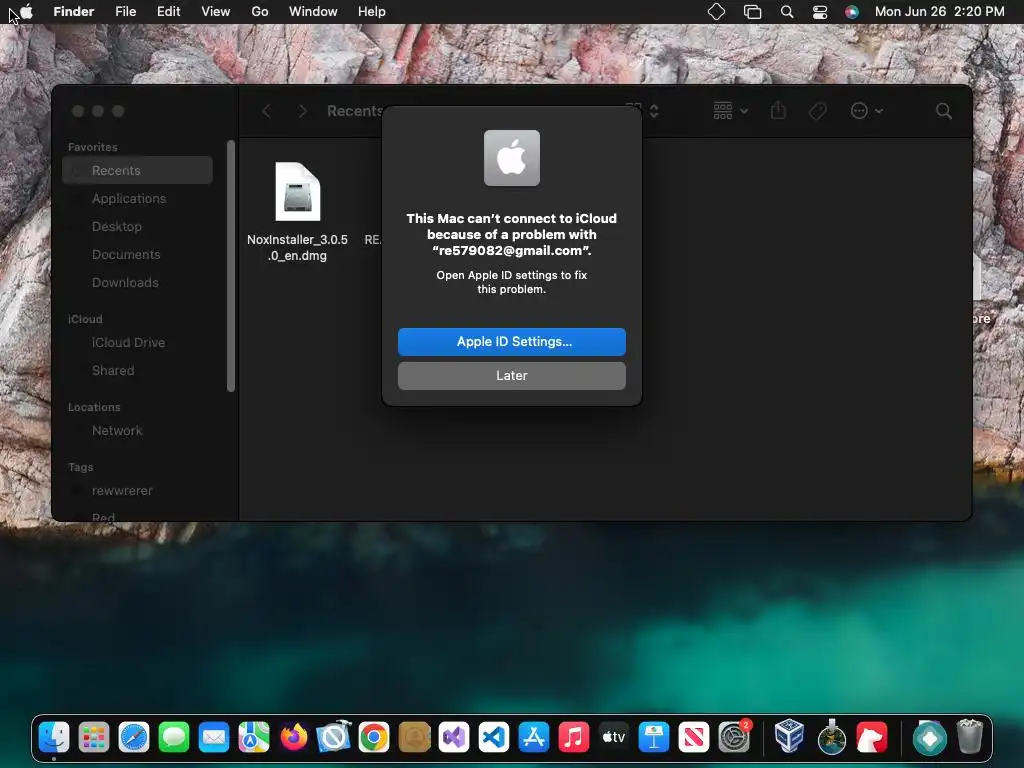This screenshot has width=1024, height=768.
Task: Open Apple TV from the Dock
Action: click(x=614, y=738)
